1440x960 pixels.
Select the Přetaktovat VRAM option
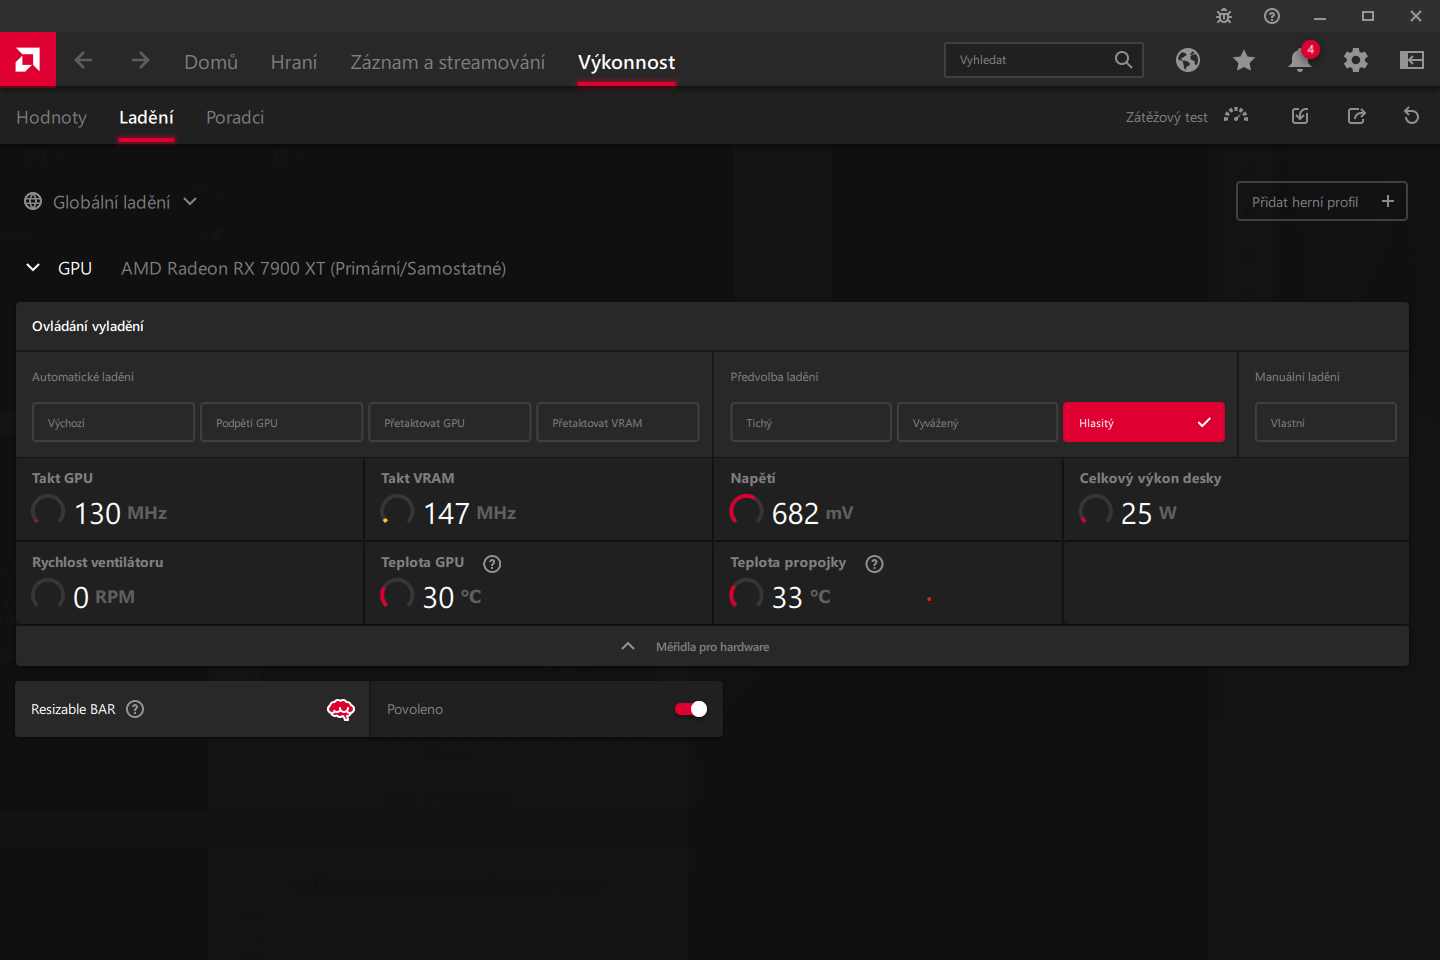click(618, 422)
